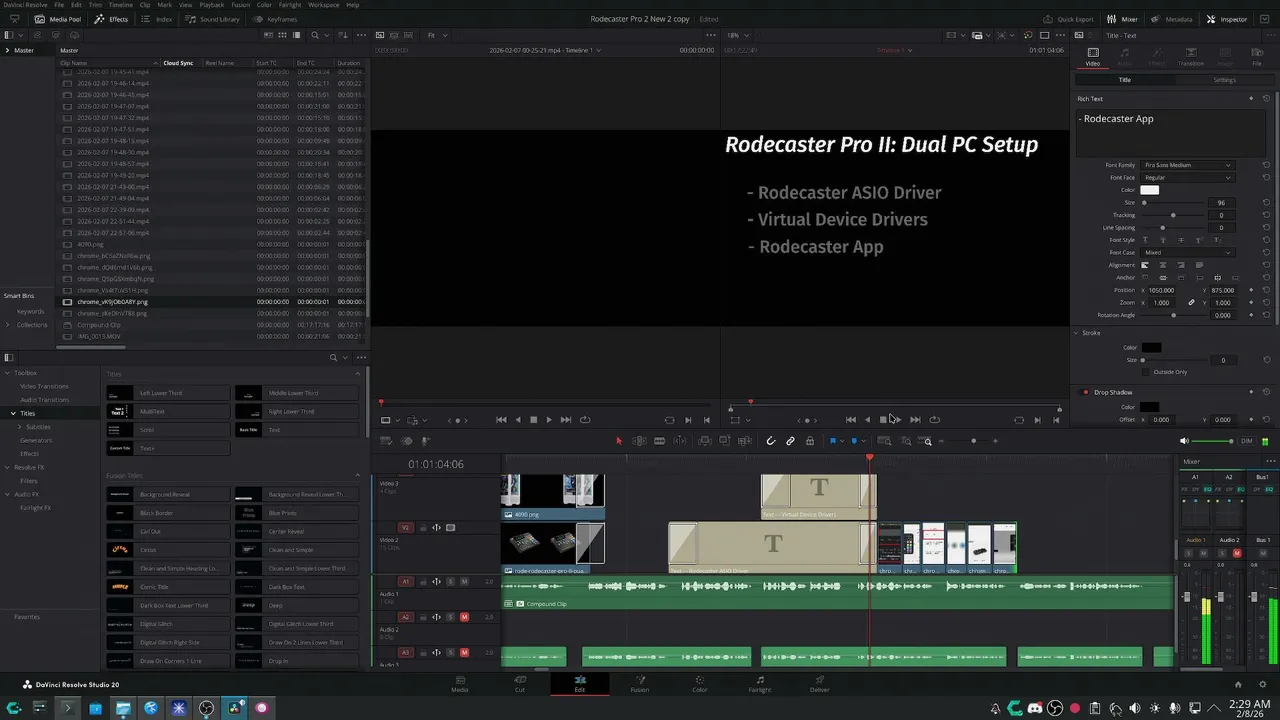Stop playback in the timeline viewer

[x=883, y=420]
